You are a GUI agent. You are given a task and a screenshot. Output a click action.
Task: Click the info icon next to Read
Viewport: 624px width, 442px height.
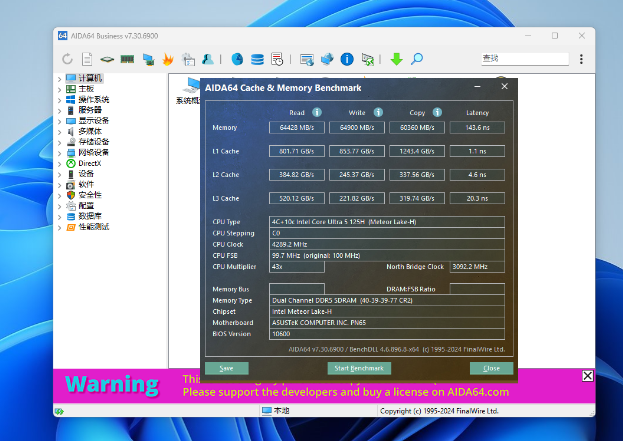[317, 112]
